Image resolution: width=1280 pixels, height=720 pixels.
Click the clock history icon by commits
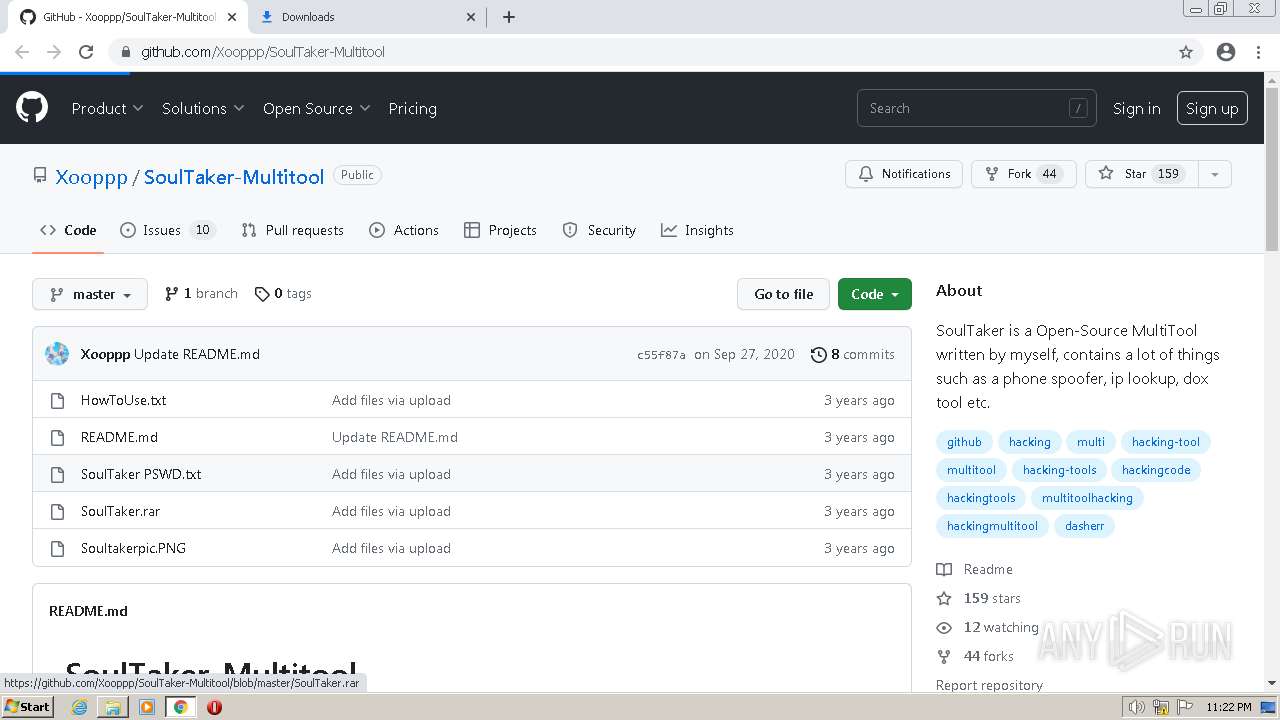819,354
